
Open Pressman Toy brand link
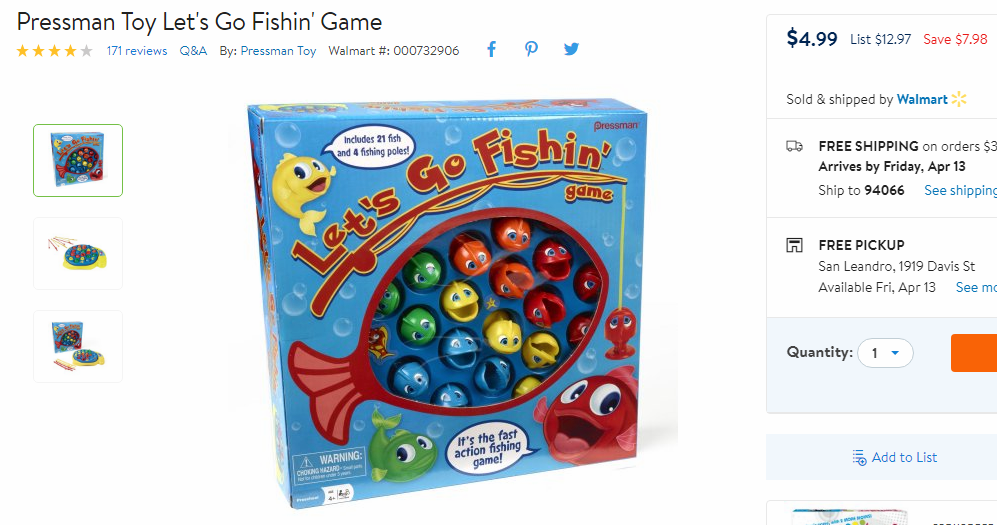pyautogui.click(x=278, y=51)
